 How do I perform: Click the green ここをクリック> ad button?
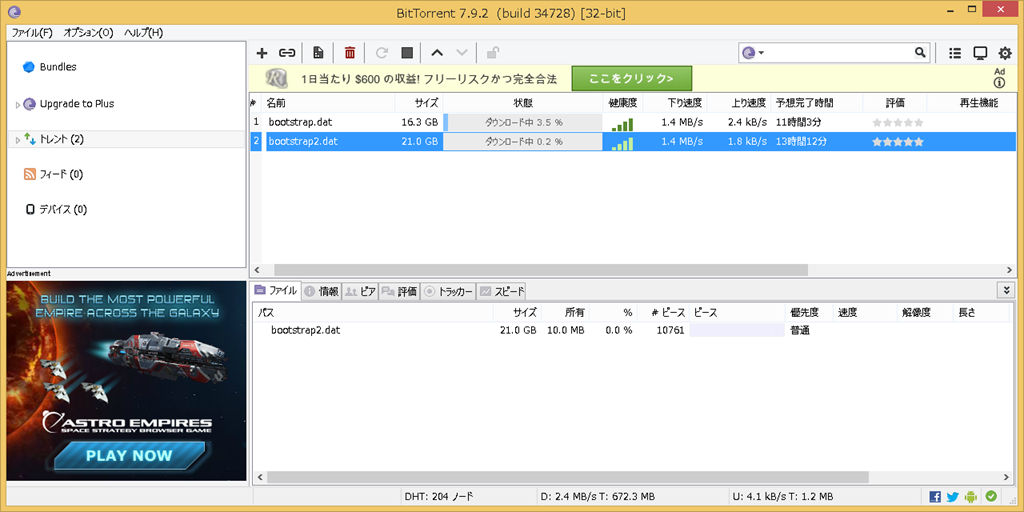(x=632, y=78)
